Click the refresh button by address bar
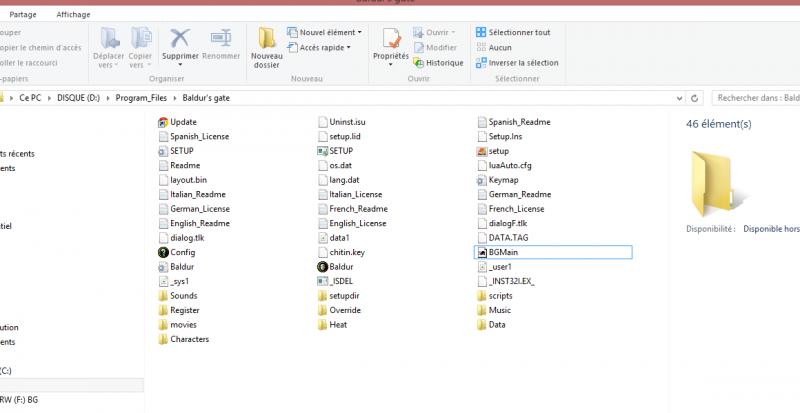 694,98
